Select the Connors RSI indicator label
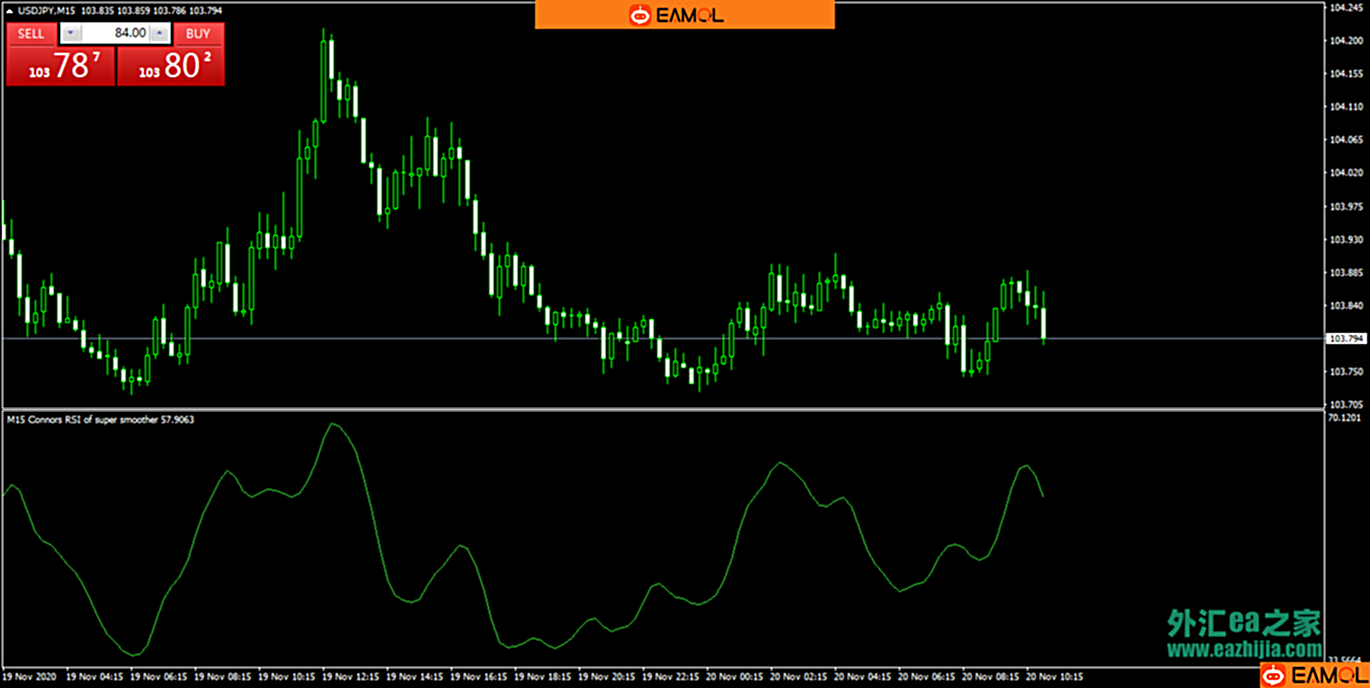This screenshot has width=1370, height=688. [x=100, y=420]
